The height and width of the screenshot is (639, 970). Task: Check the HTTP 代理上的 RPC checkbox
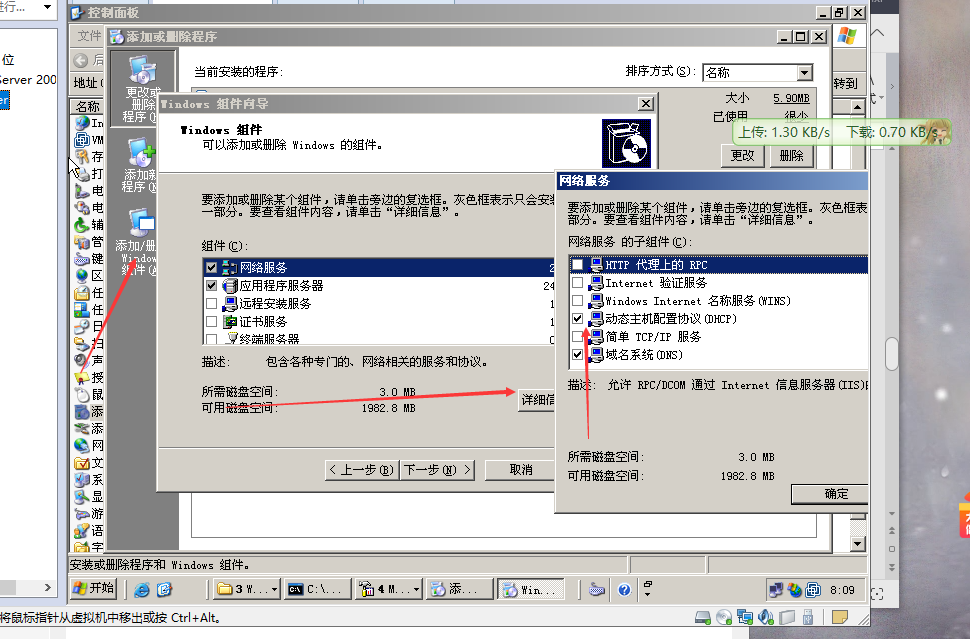(577, 265)
